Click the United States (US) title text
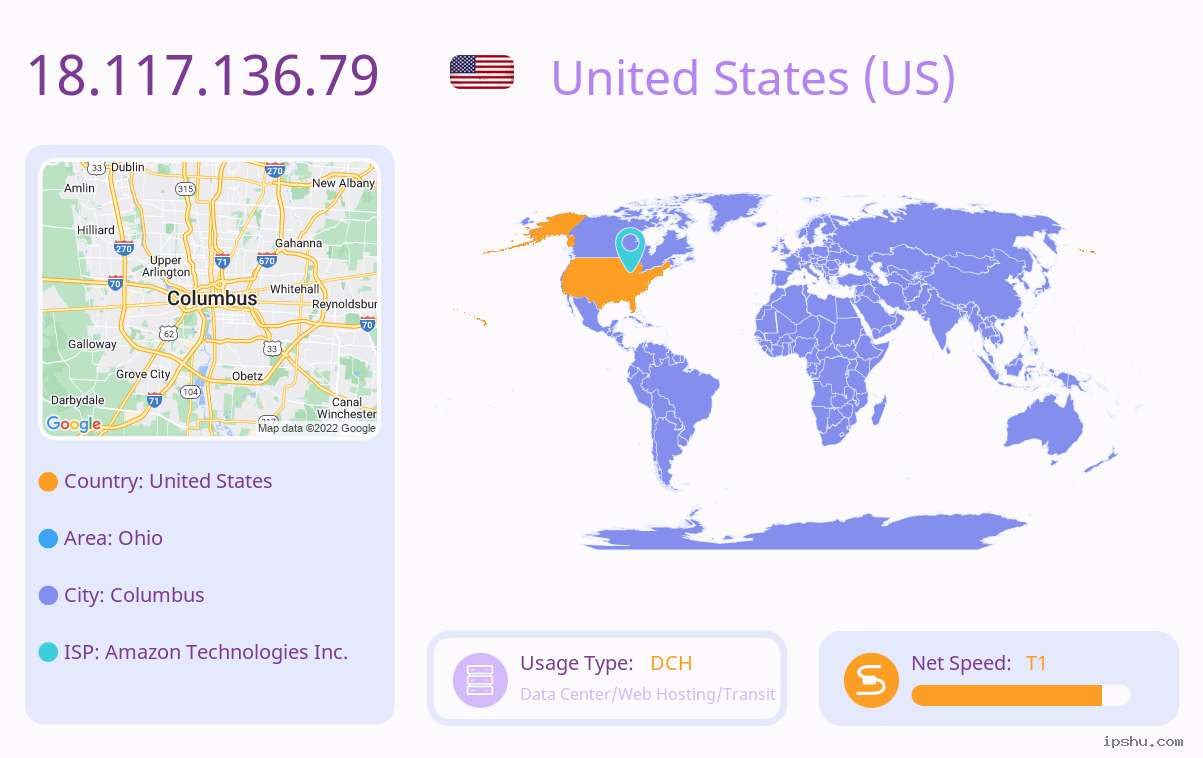 click(x=753, y=78)
